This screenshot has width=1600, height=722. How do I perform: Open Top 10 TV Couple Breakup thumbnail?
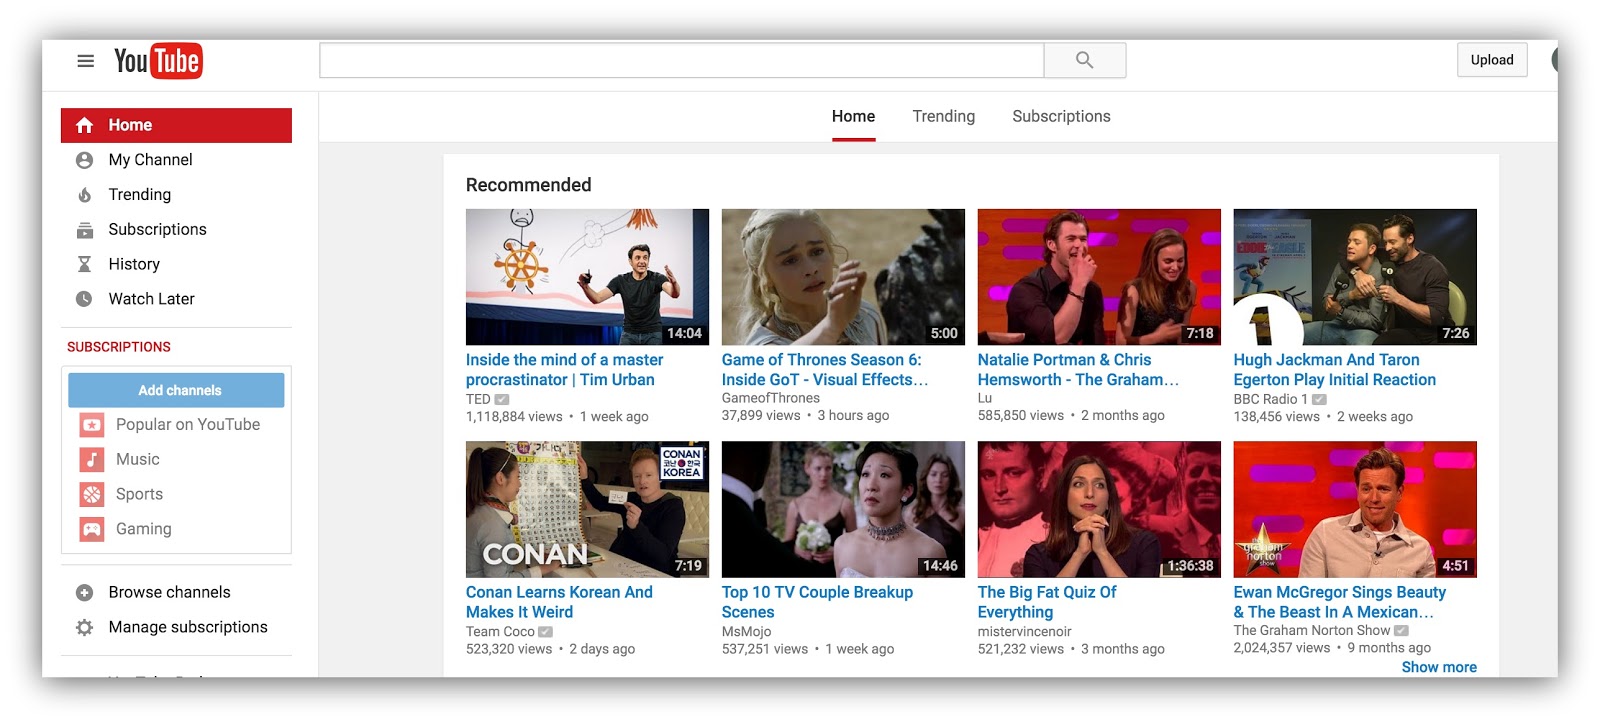(x=843, y=509)
